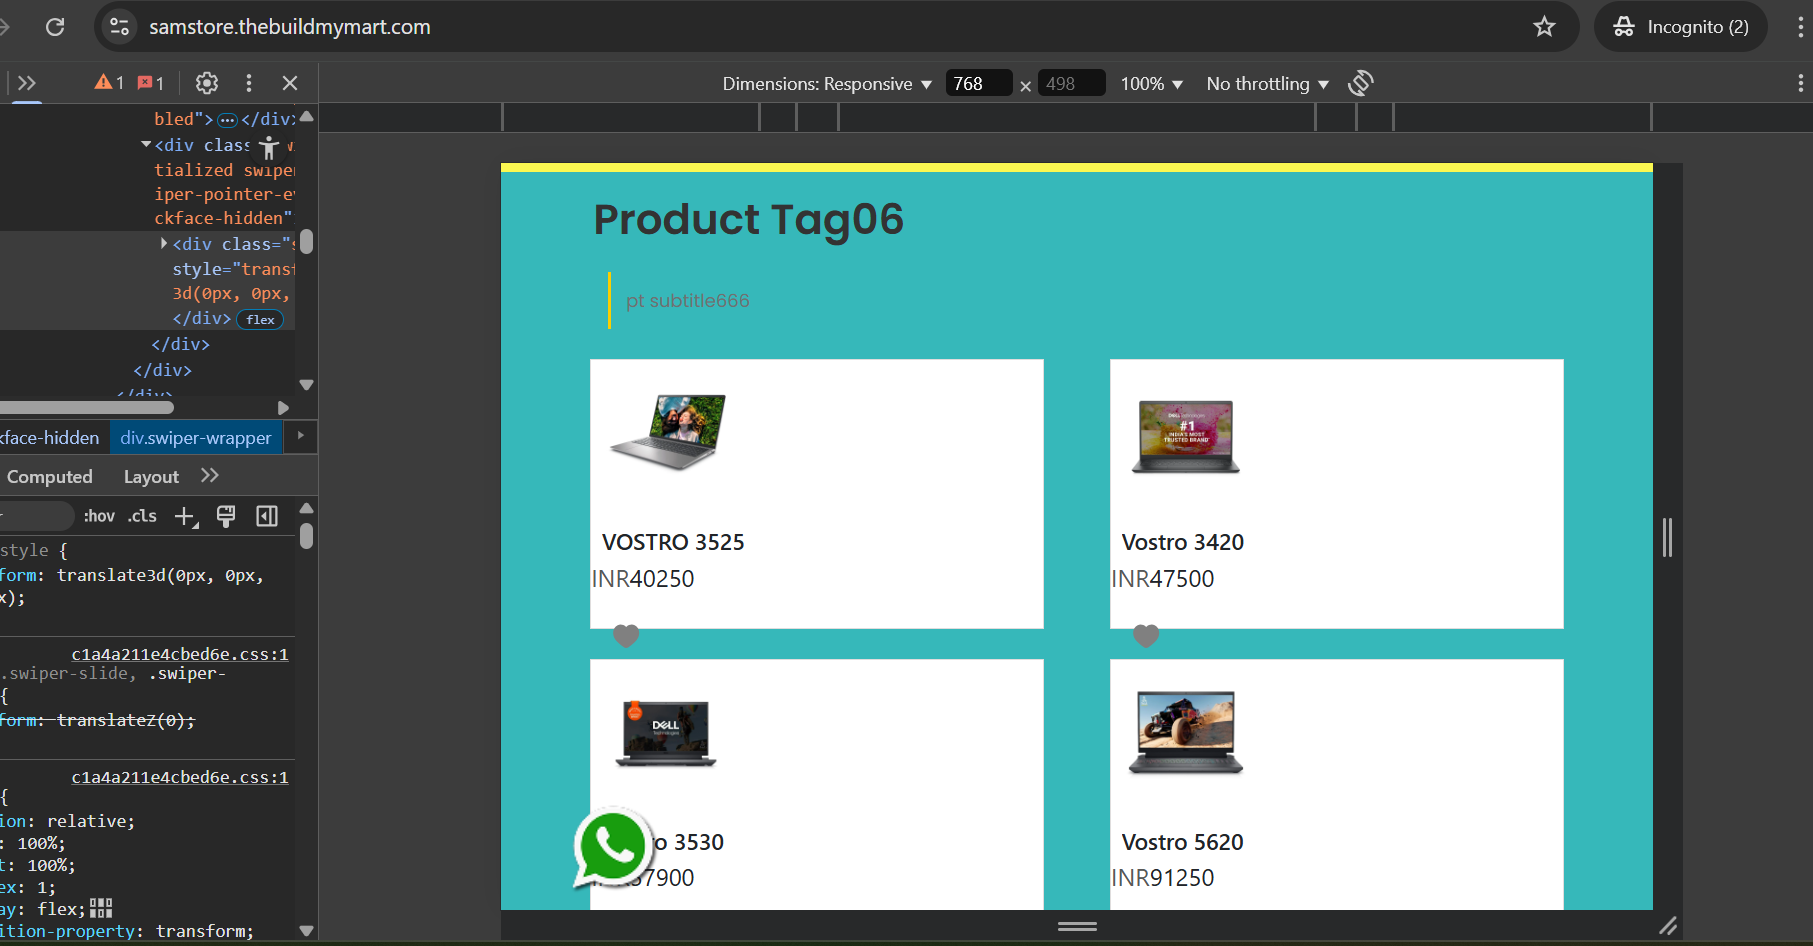
Task: Reload the page with the refresh icon
Action: [x=55, y=27]
